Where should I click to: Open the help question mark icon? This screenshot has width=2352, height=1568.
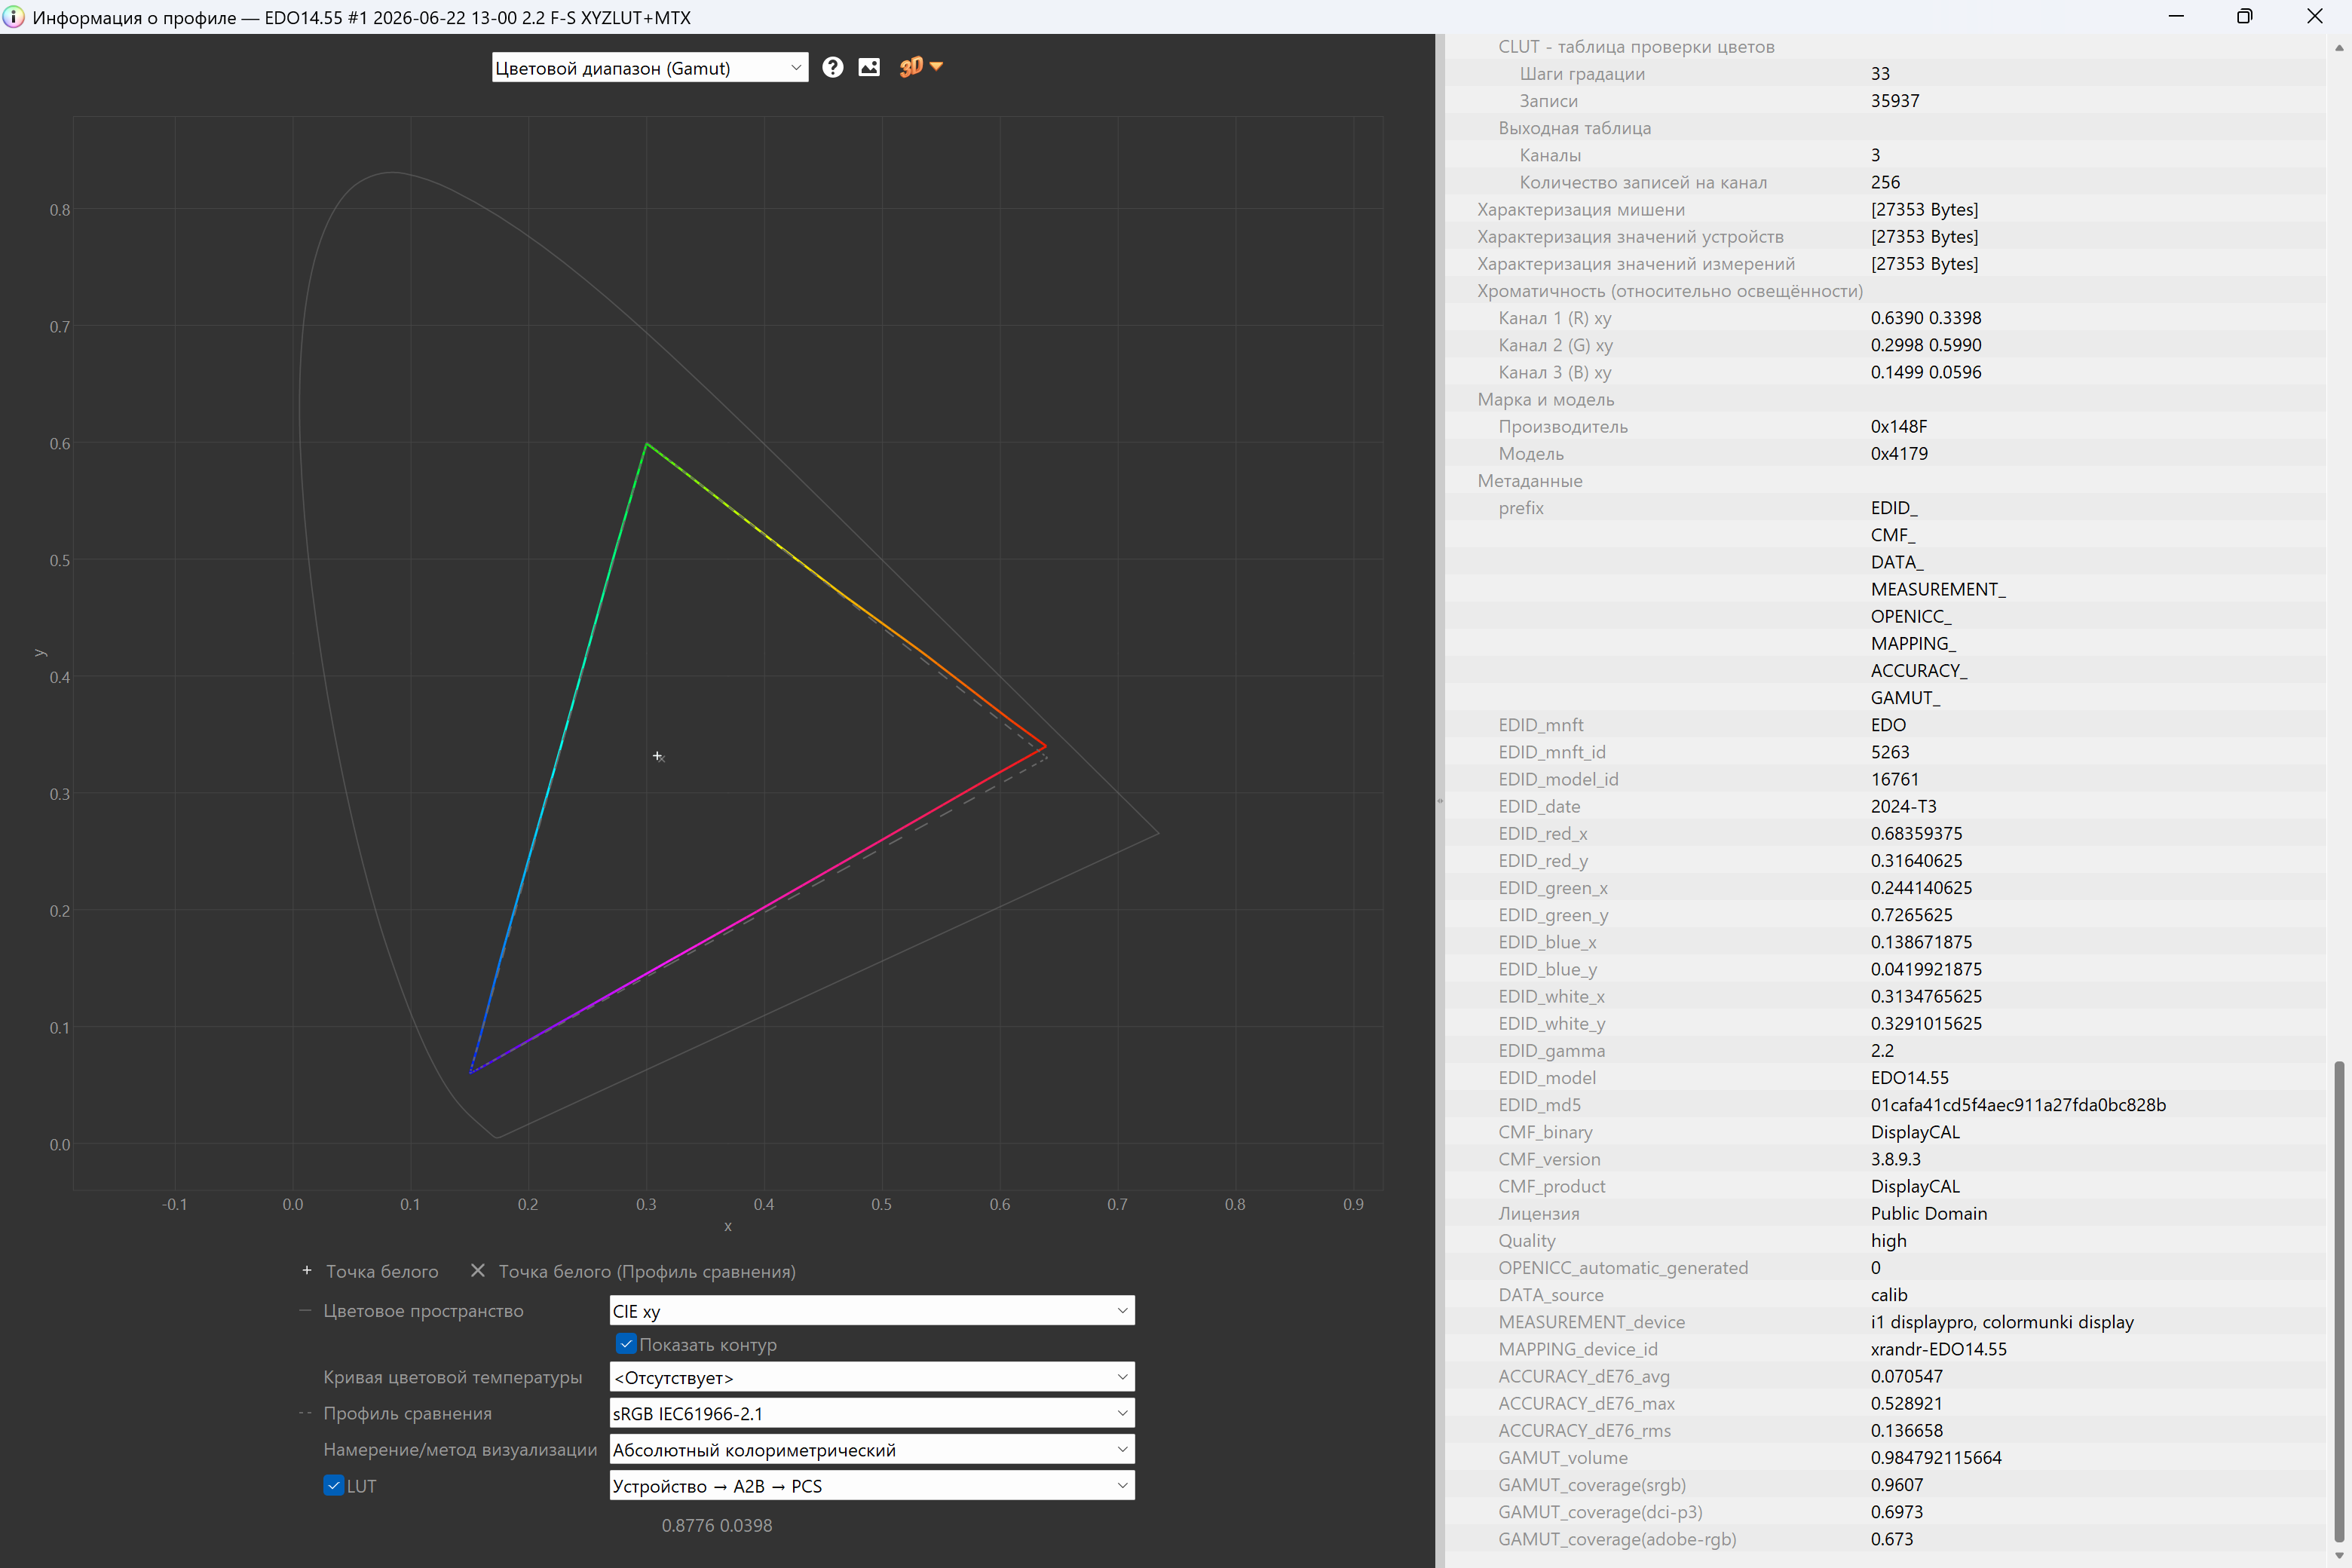tap(832, 67)
